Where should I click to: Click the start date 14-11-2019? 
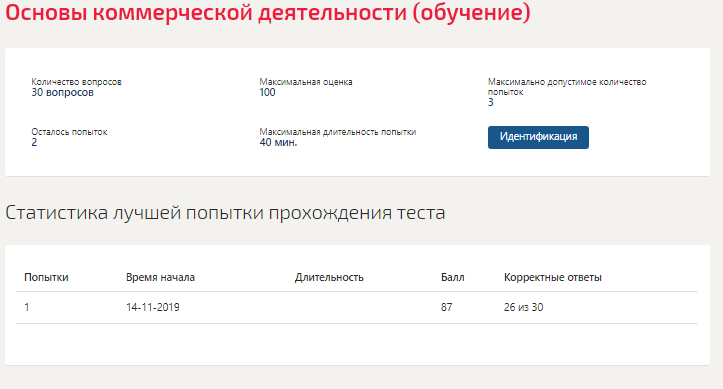click(x=153, y=307)
